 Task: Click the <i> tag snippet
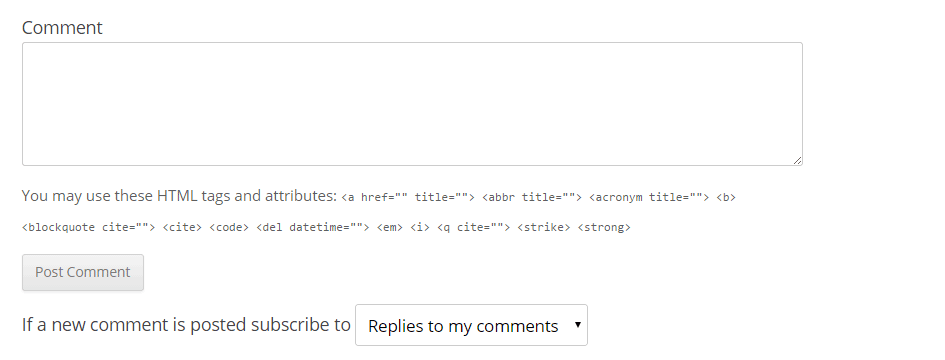pos(420,227)
